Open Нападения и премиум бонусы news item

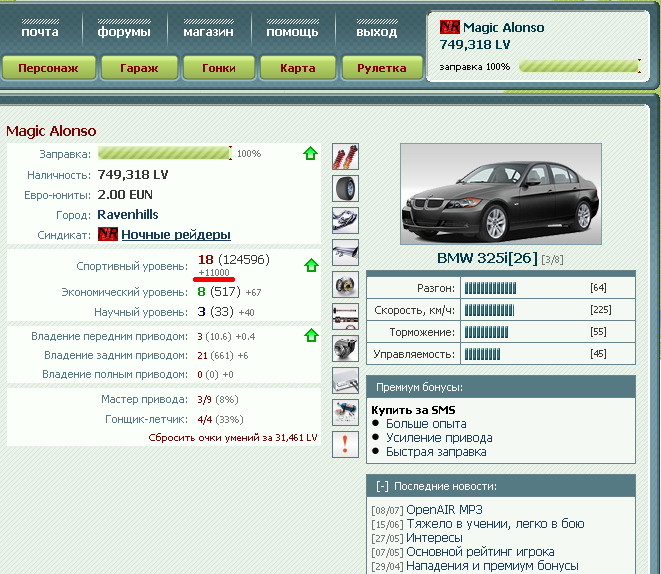(492, 566)
